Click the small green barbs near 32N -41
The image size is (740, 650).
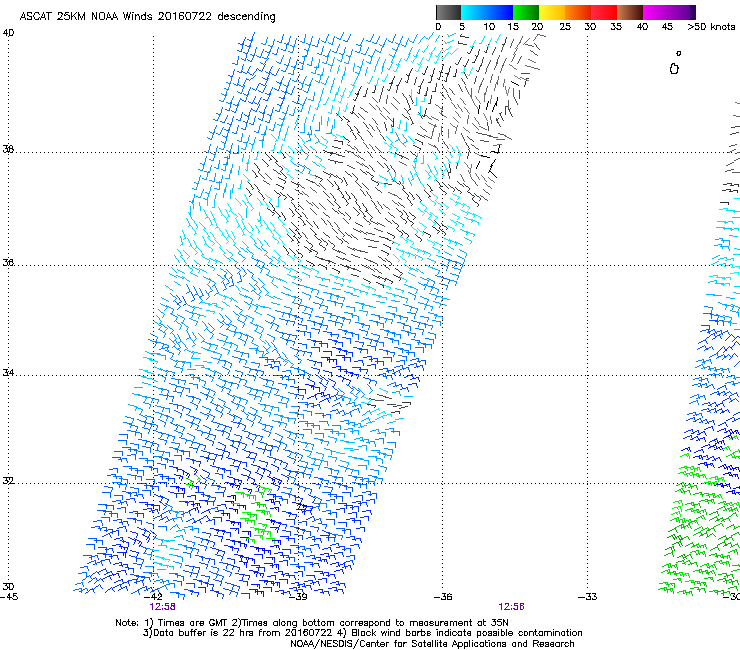(193, 481)
